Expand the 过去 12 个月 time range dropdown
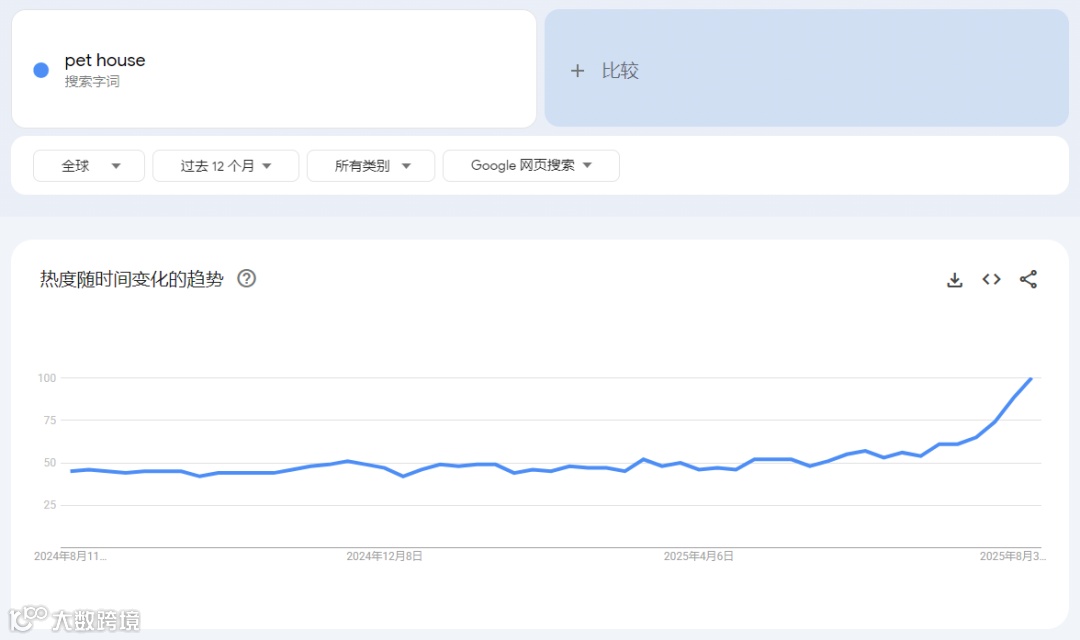 coord(226,165)
